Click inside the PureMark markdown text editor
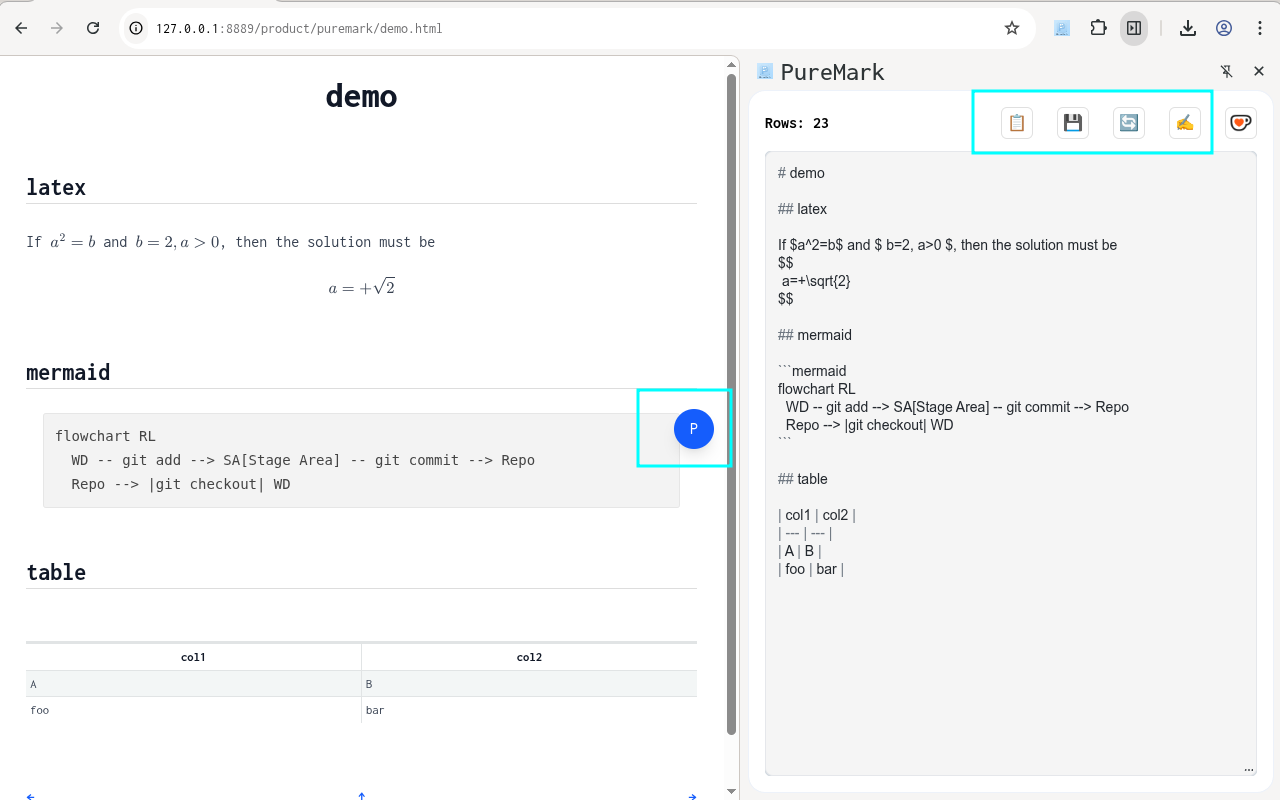Screen dimensions: 1280x800 click(x=1010, y=463)
